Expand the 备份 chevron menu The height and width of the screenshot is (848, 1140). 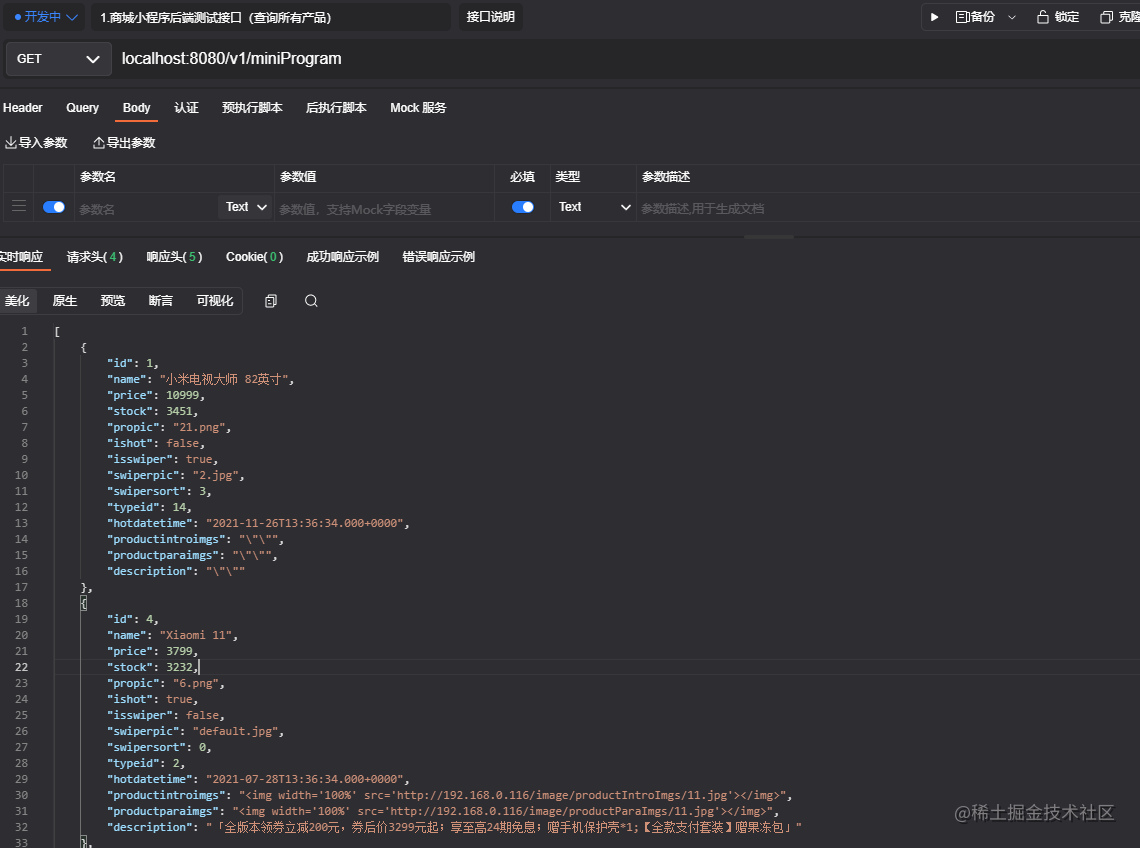click(x=1010, y=16)
